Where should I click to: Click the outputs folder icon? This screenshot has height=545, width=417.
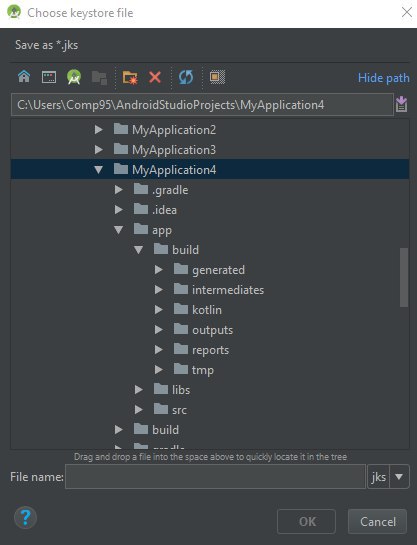181,328
